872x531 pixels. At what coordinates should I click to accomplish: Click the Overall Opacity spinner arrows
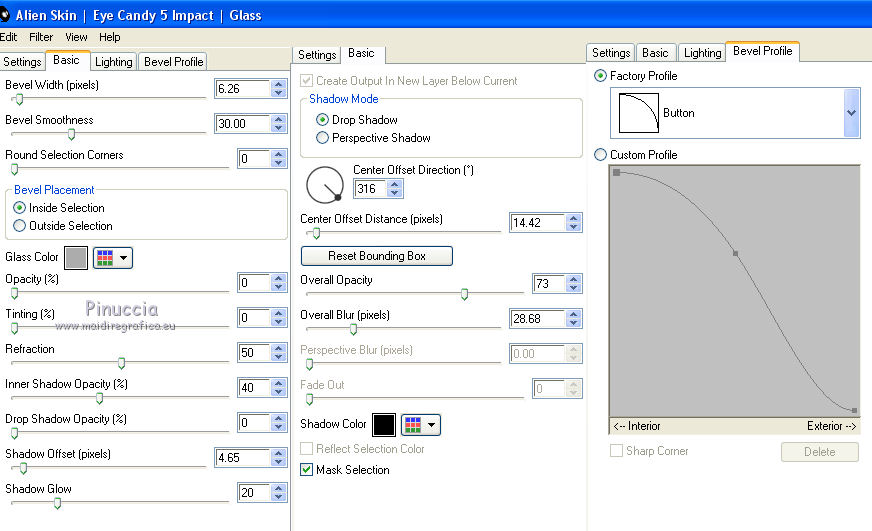(x=573, y=284)
